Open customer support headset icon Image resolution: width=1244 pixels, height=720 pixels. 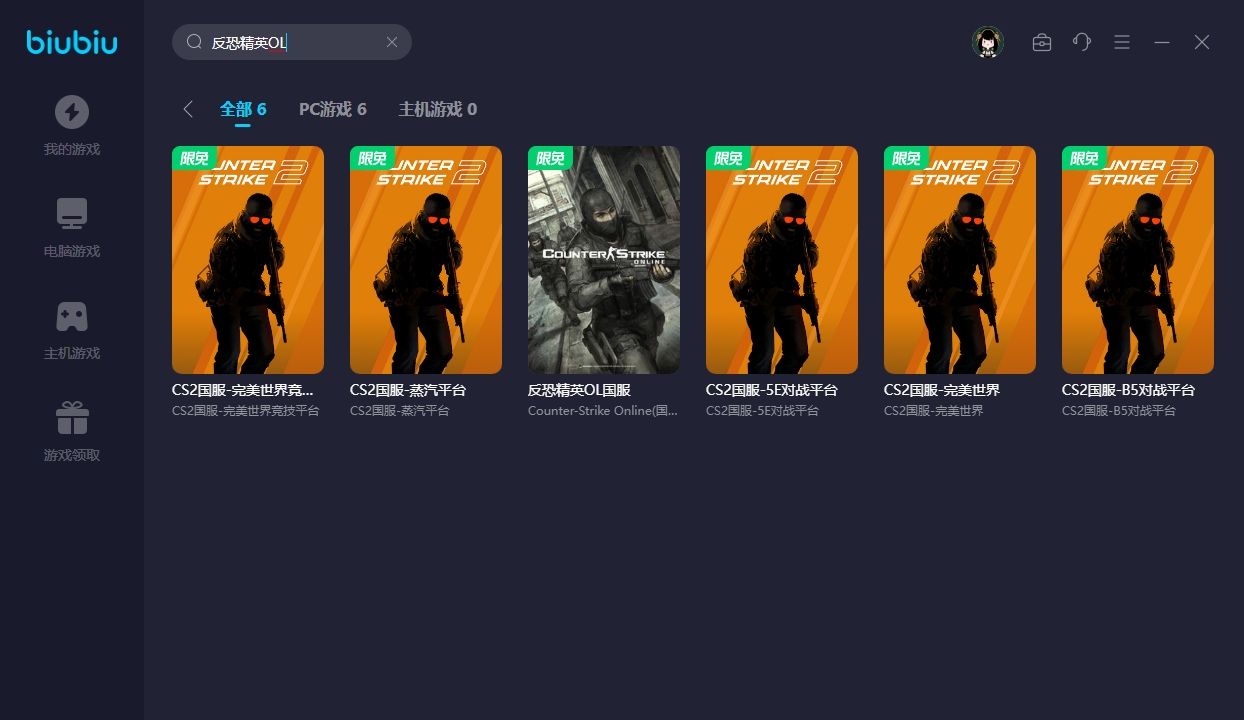pyautogui.click(x=1082, y=42)
